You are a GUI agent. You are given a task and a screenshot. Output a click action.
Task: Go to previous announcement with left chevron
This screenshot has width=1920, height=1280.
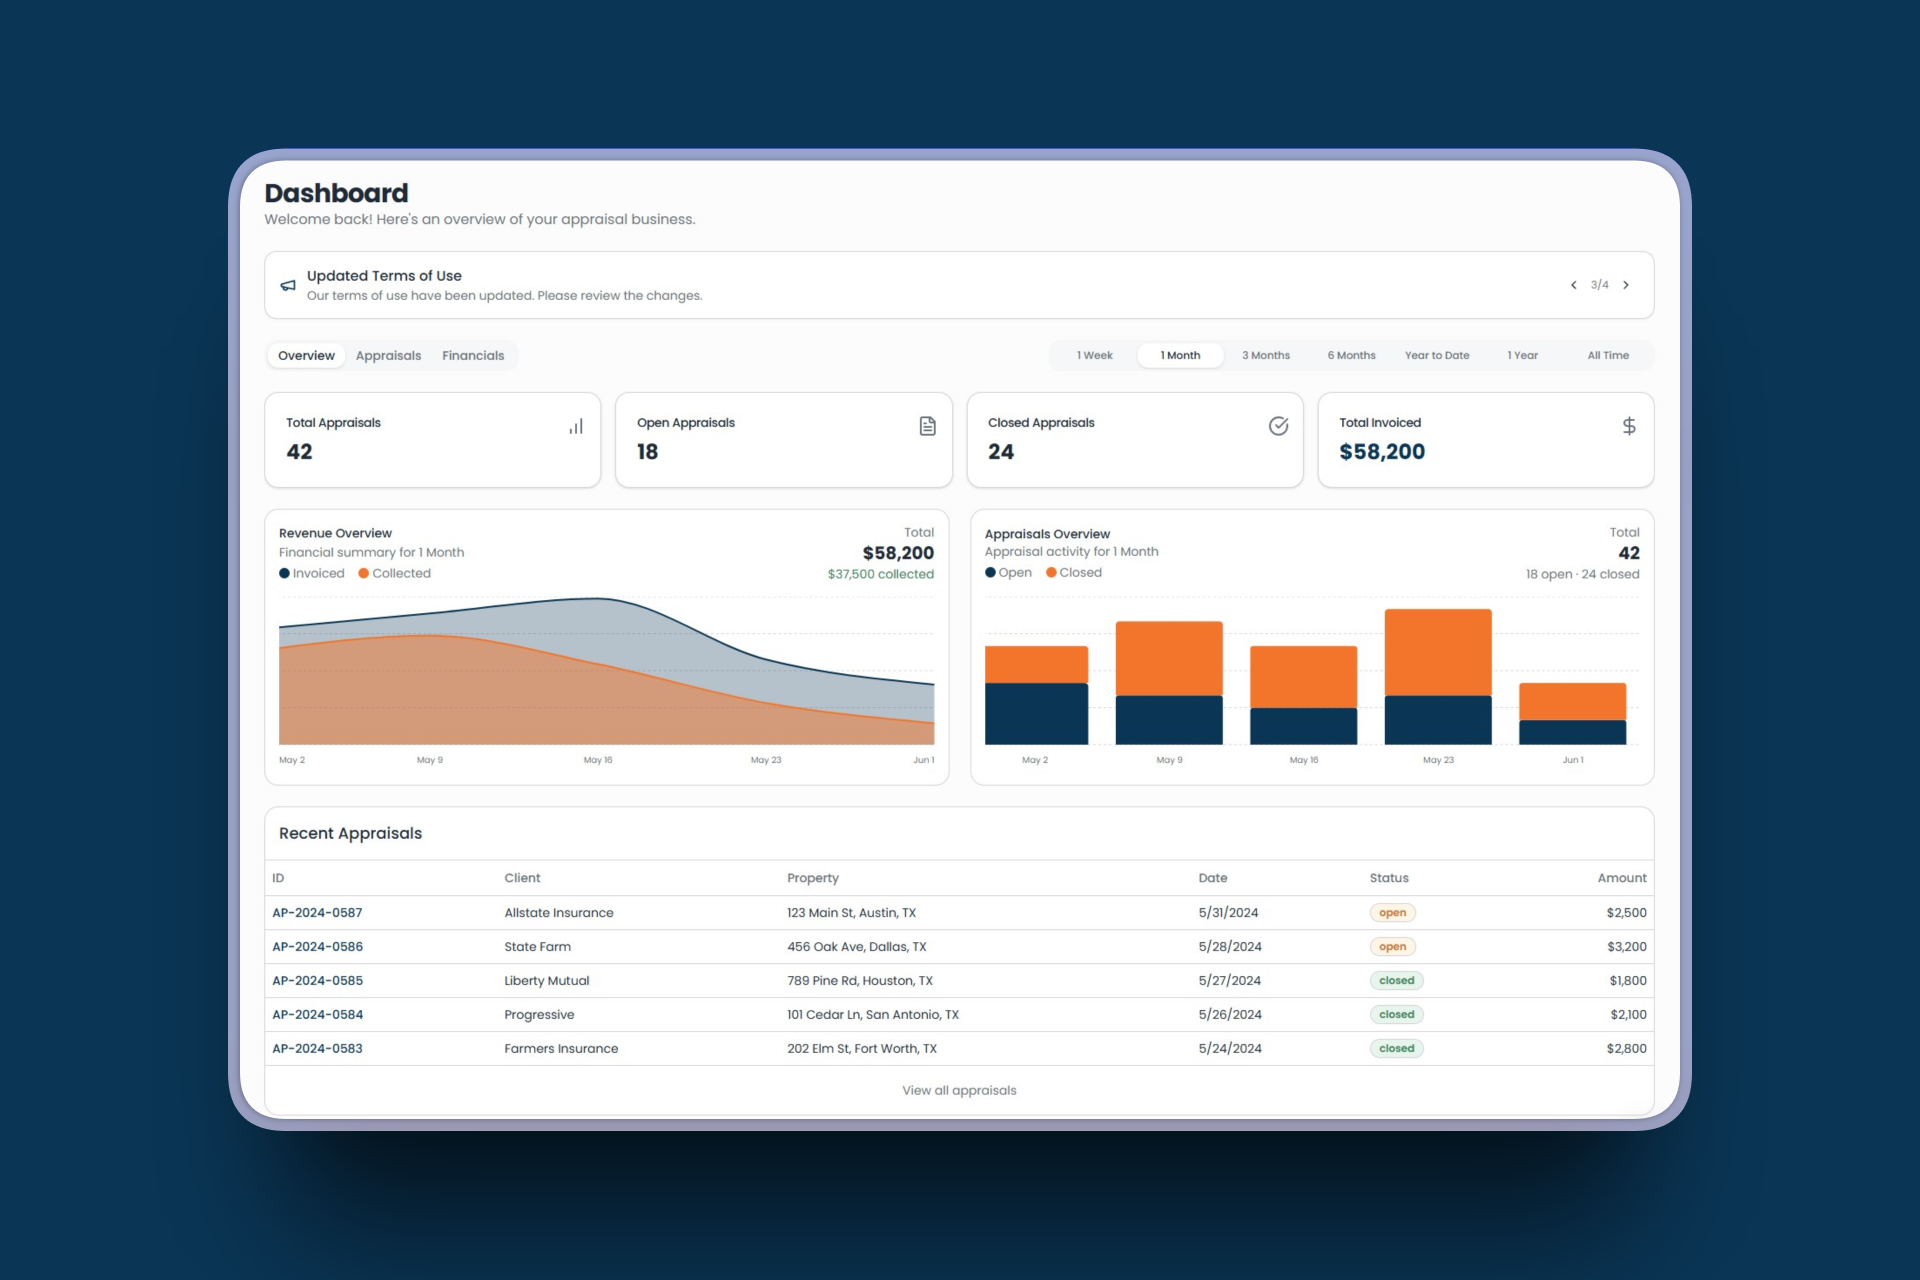point(1573,285)
